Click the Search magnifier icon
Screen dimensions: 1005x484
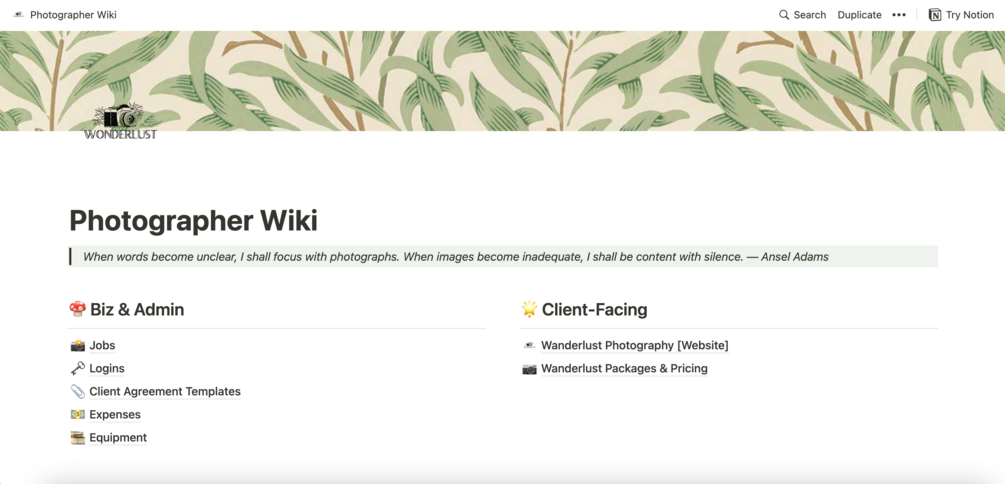click(784, 15)
